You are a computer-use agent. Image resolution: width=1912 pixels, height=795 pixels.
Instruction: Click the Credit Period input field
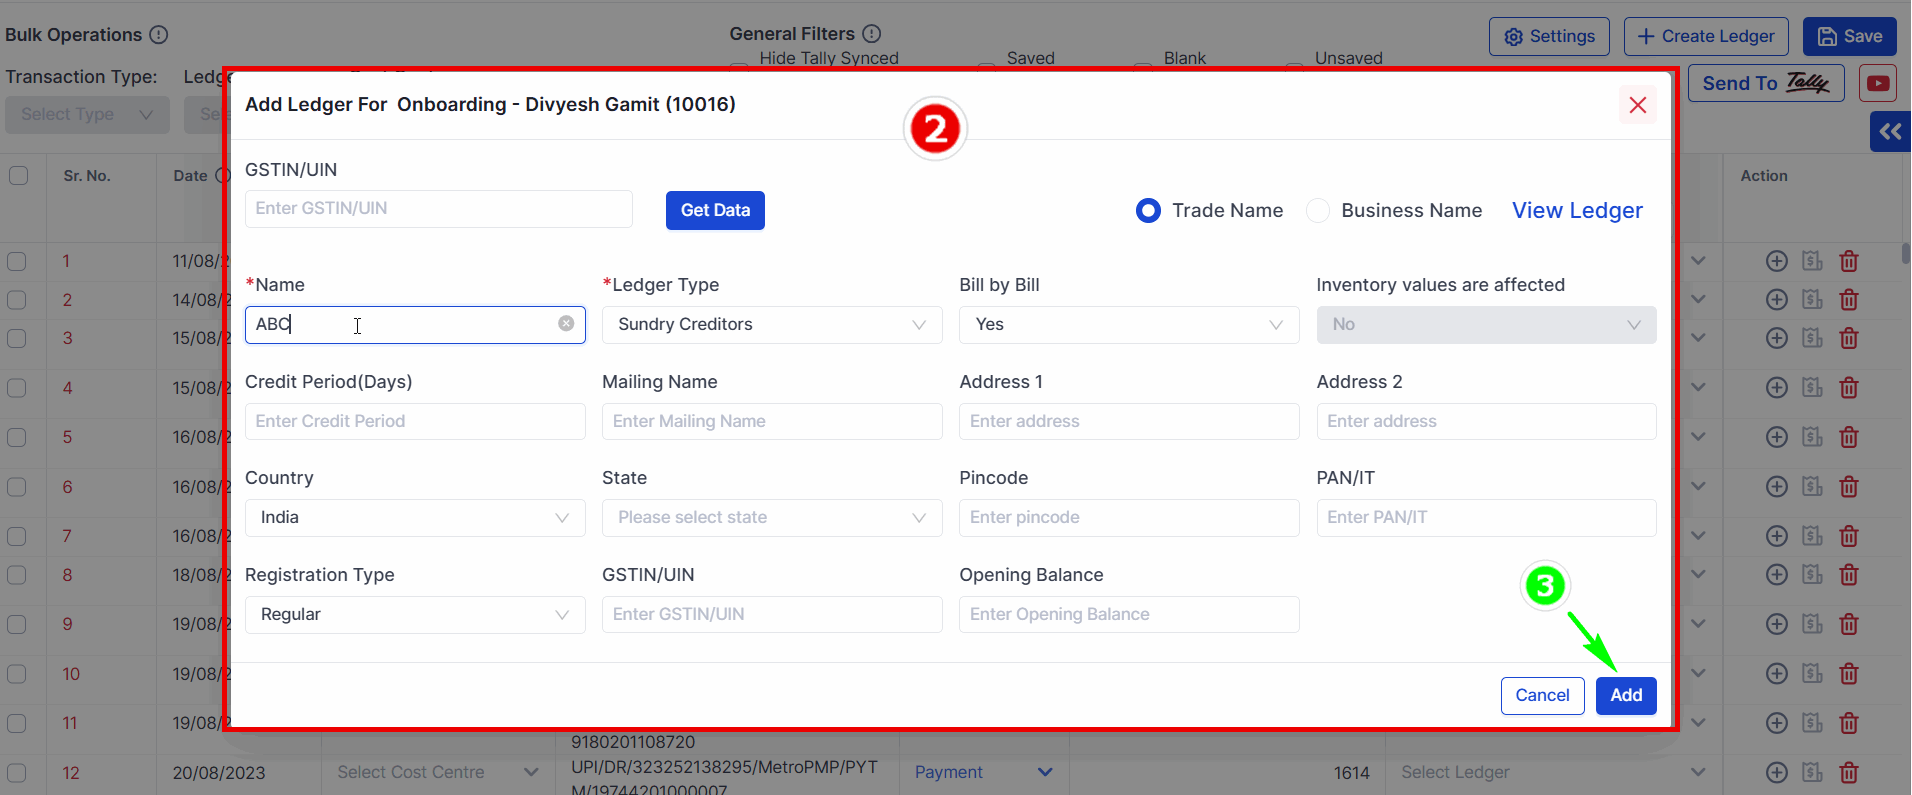[x=415, y=421]
